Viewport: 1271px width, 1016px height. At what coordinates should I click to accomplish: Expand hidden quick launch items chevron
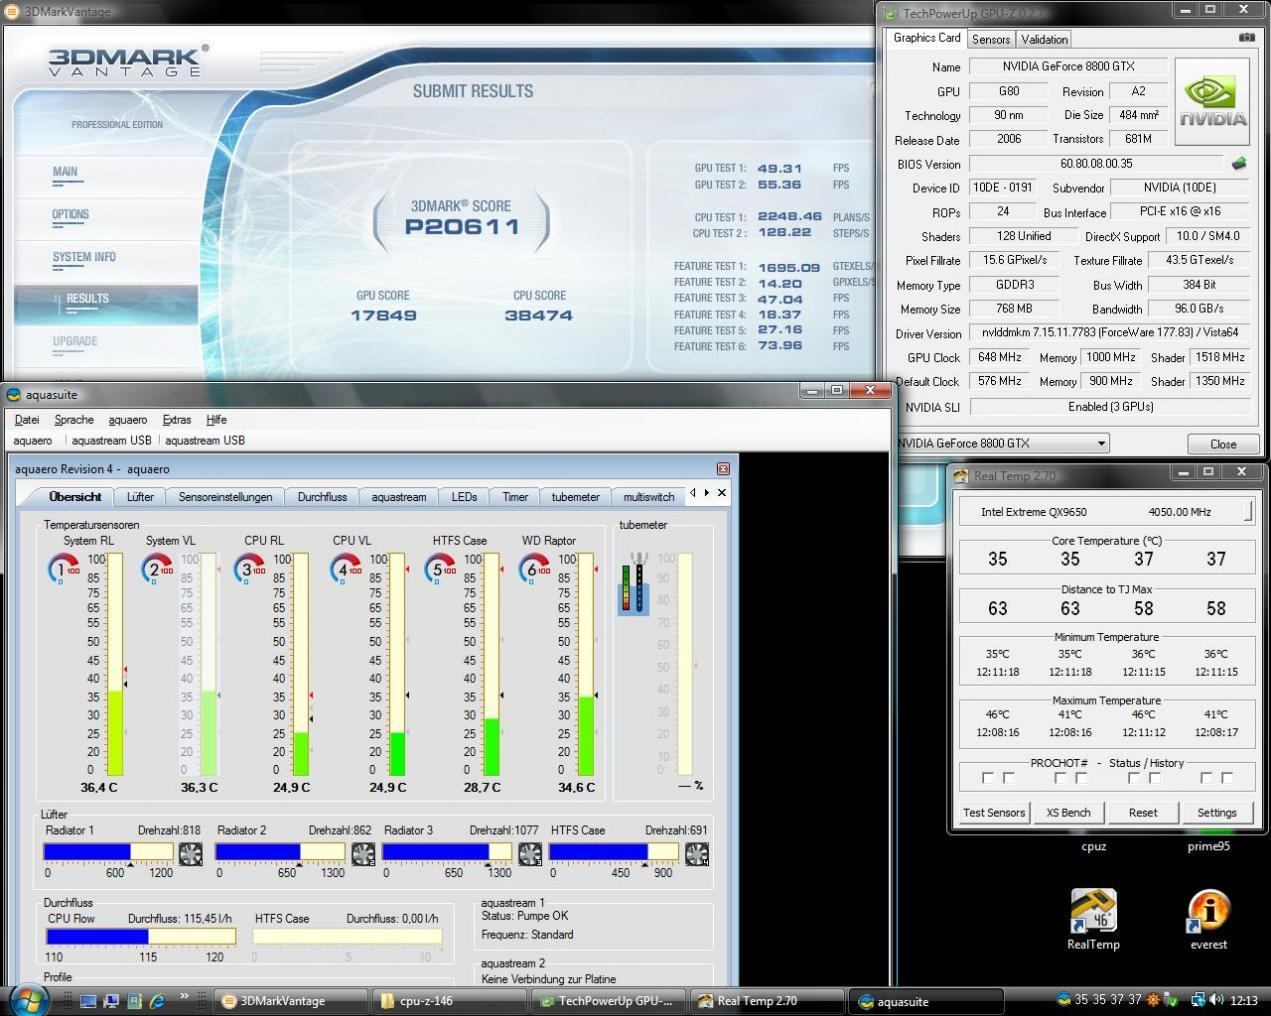coord(184,996)
